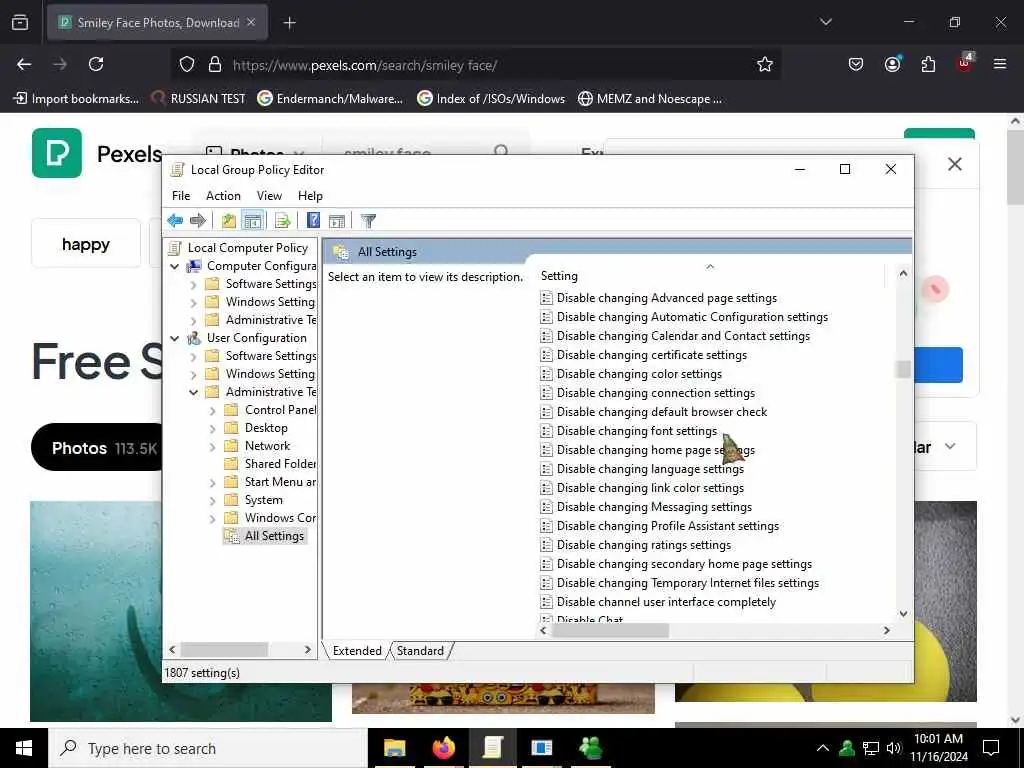The image size is (1024, 768).
Task: Click the Windows Start button
Action: 24,748
